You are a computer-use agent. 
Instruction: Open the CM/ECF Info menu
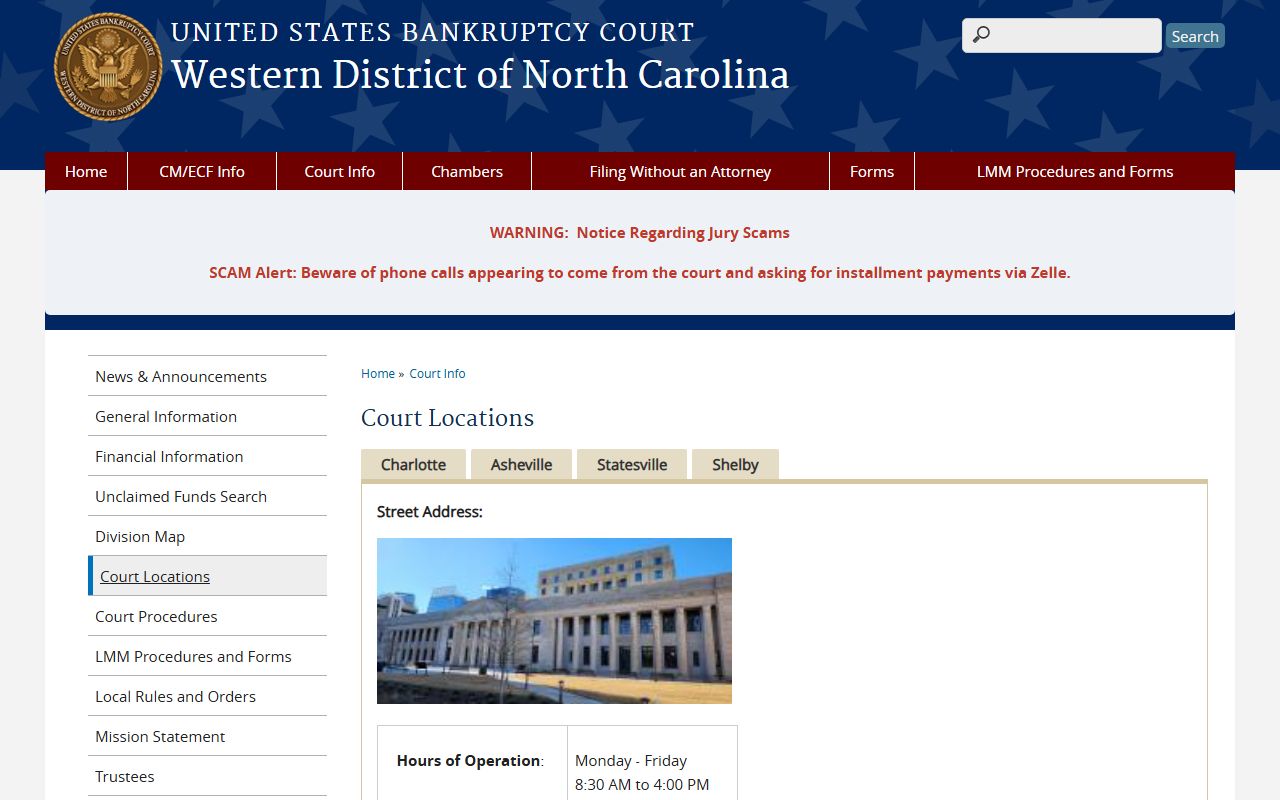(x=202, y=171)
